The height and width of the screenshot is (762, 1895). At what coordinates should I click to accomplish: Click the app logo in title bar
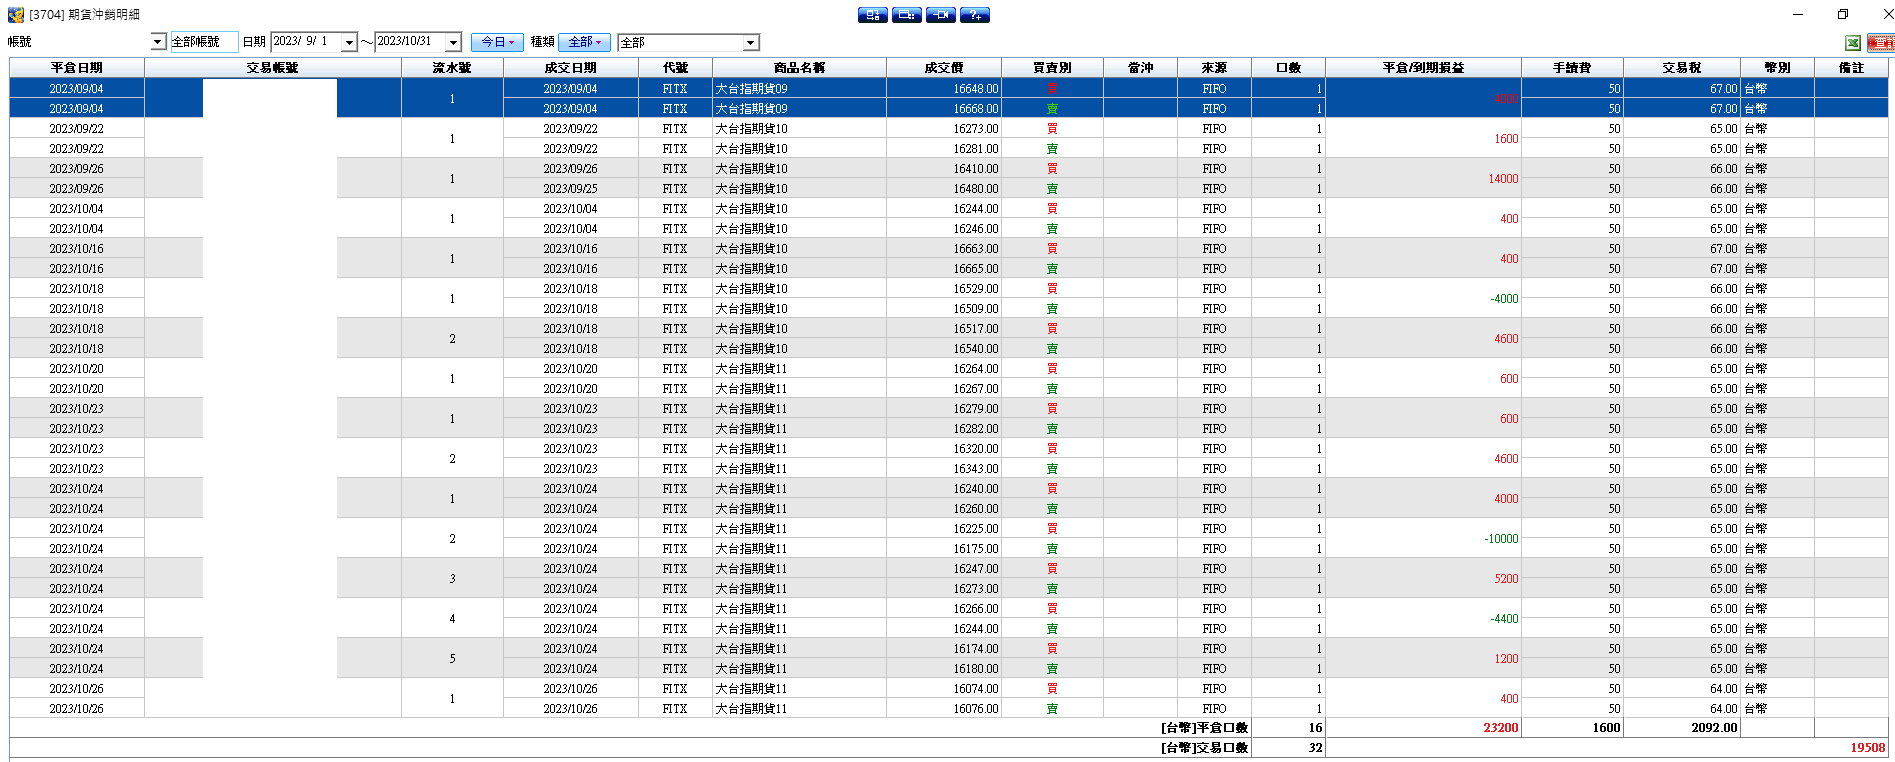point(16,15)
